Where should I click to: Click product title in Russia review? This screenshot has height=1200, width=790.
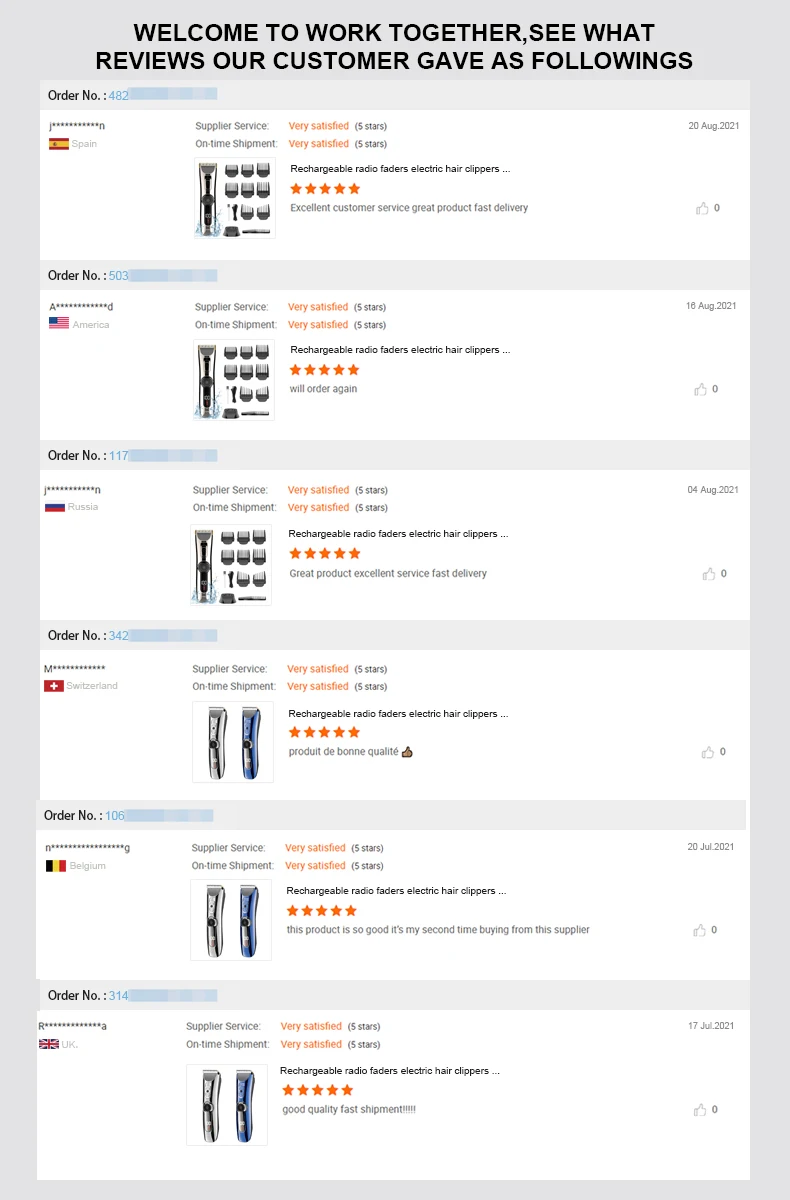[x=398, y=534]
